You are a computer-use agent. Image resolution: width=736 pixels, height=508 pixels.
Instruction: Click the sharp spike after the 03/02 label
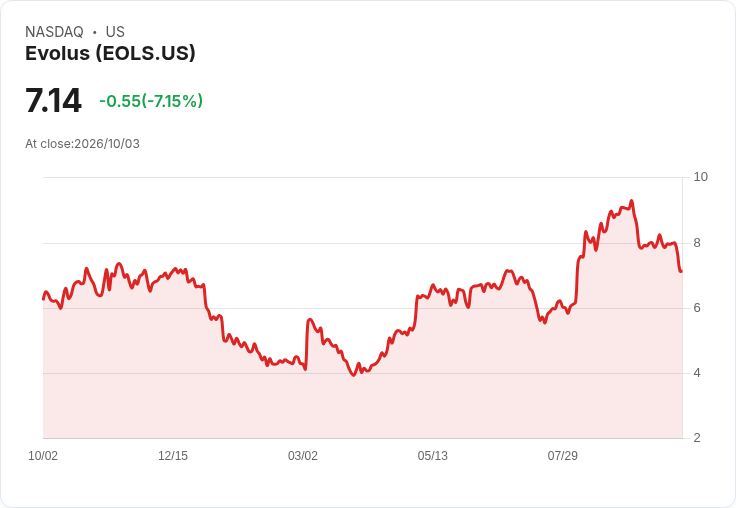click(310, 319)
